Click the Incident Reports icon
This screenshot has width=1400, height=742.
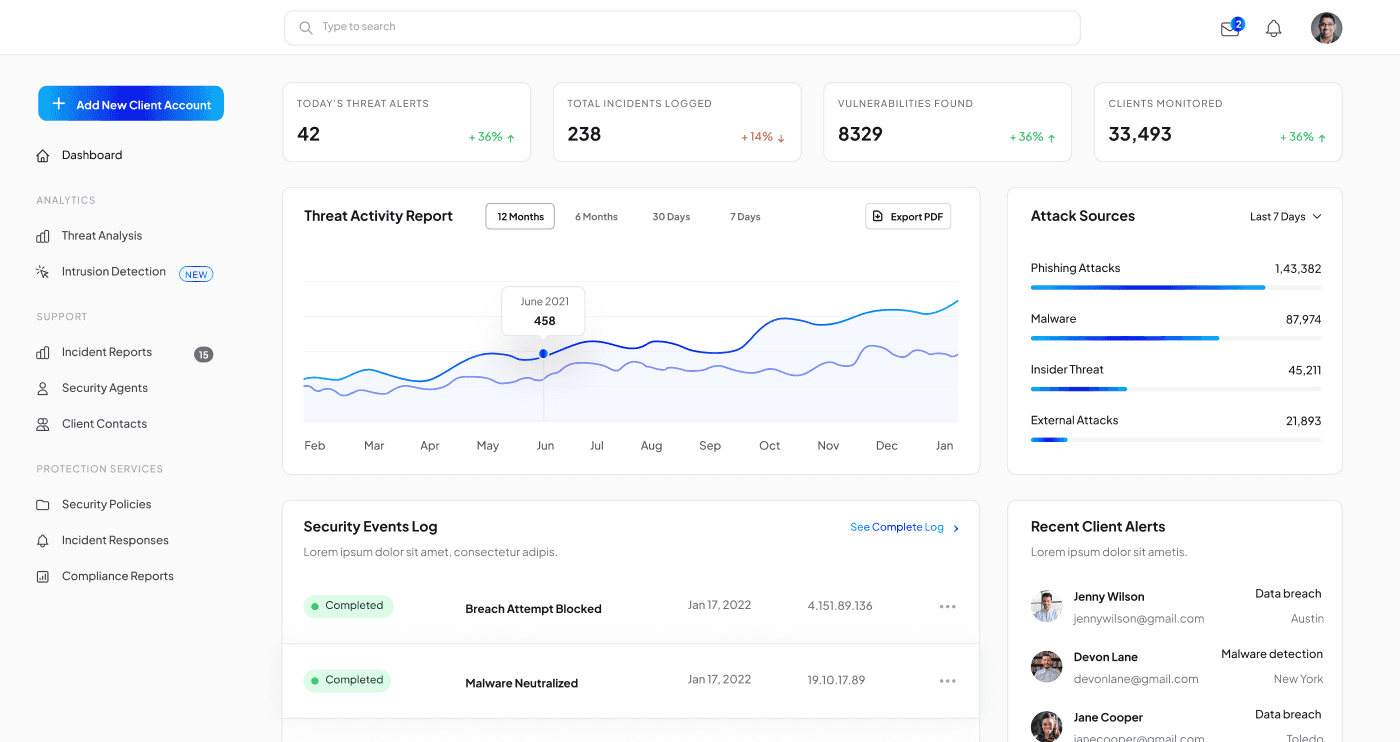tap(41, 352)
